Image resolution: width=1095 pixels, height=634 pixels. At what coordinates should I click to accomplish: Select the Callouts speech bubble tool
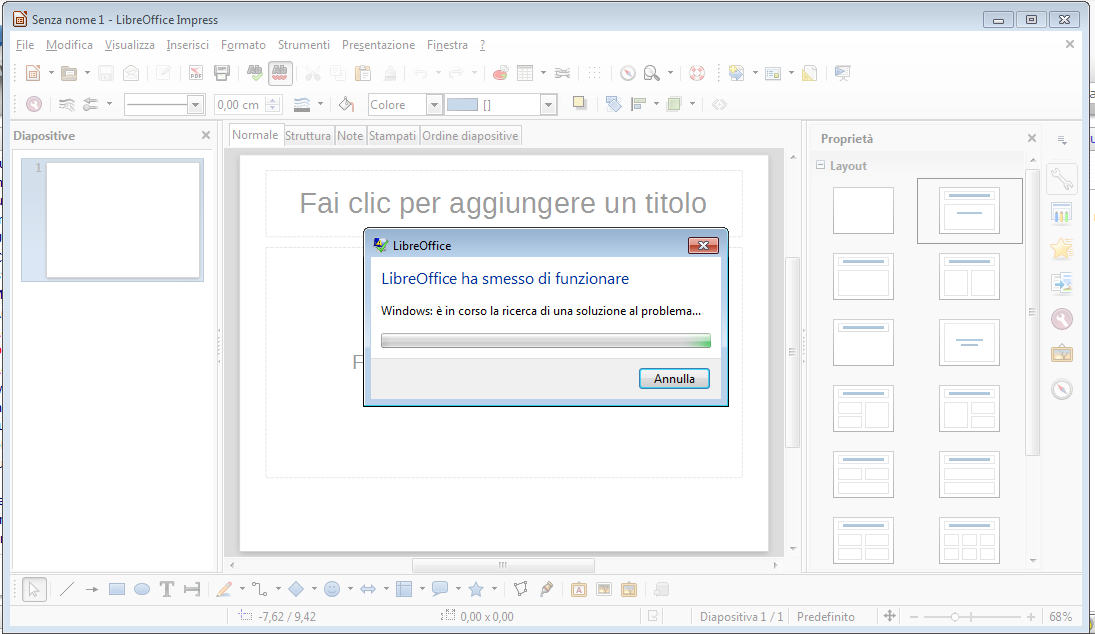pyautogui.click(x=440, y=589)
